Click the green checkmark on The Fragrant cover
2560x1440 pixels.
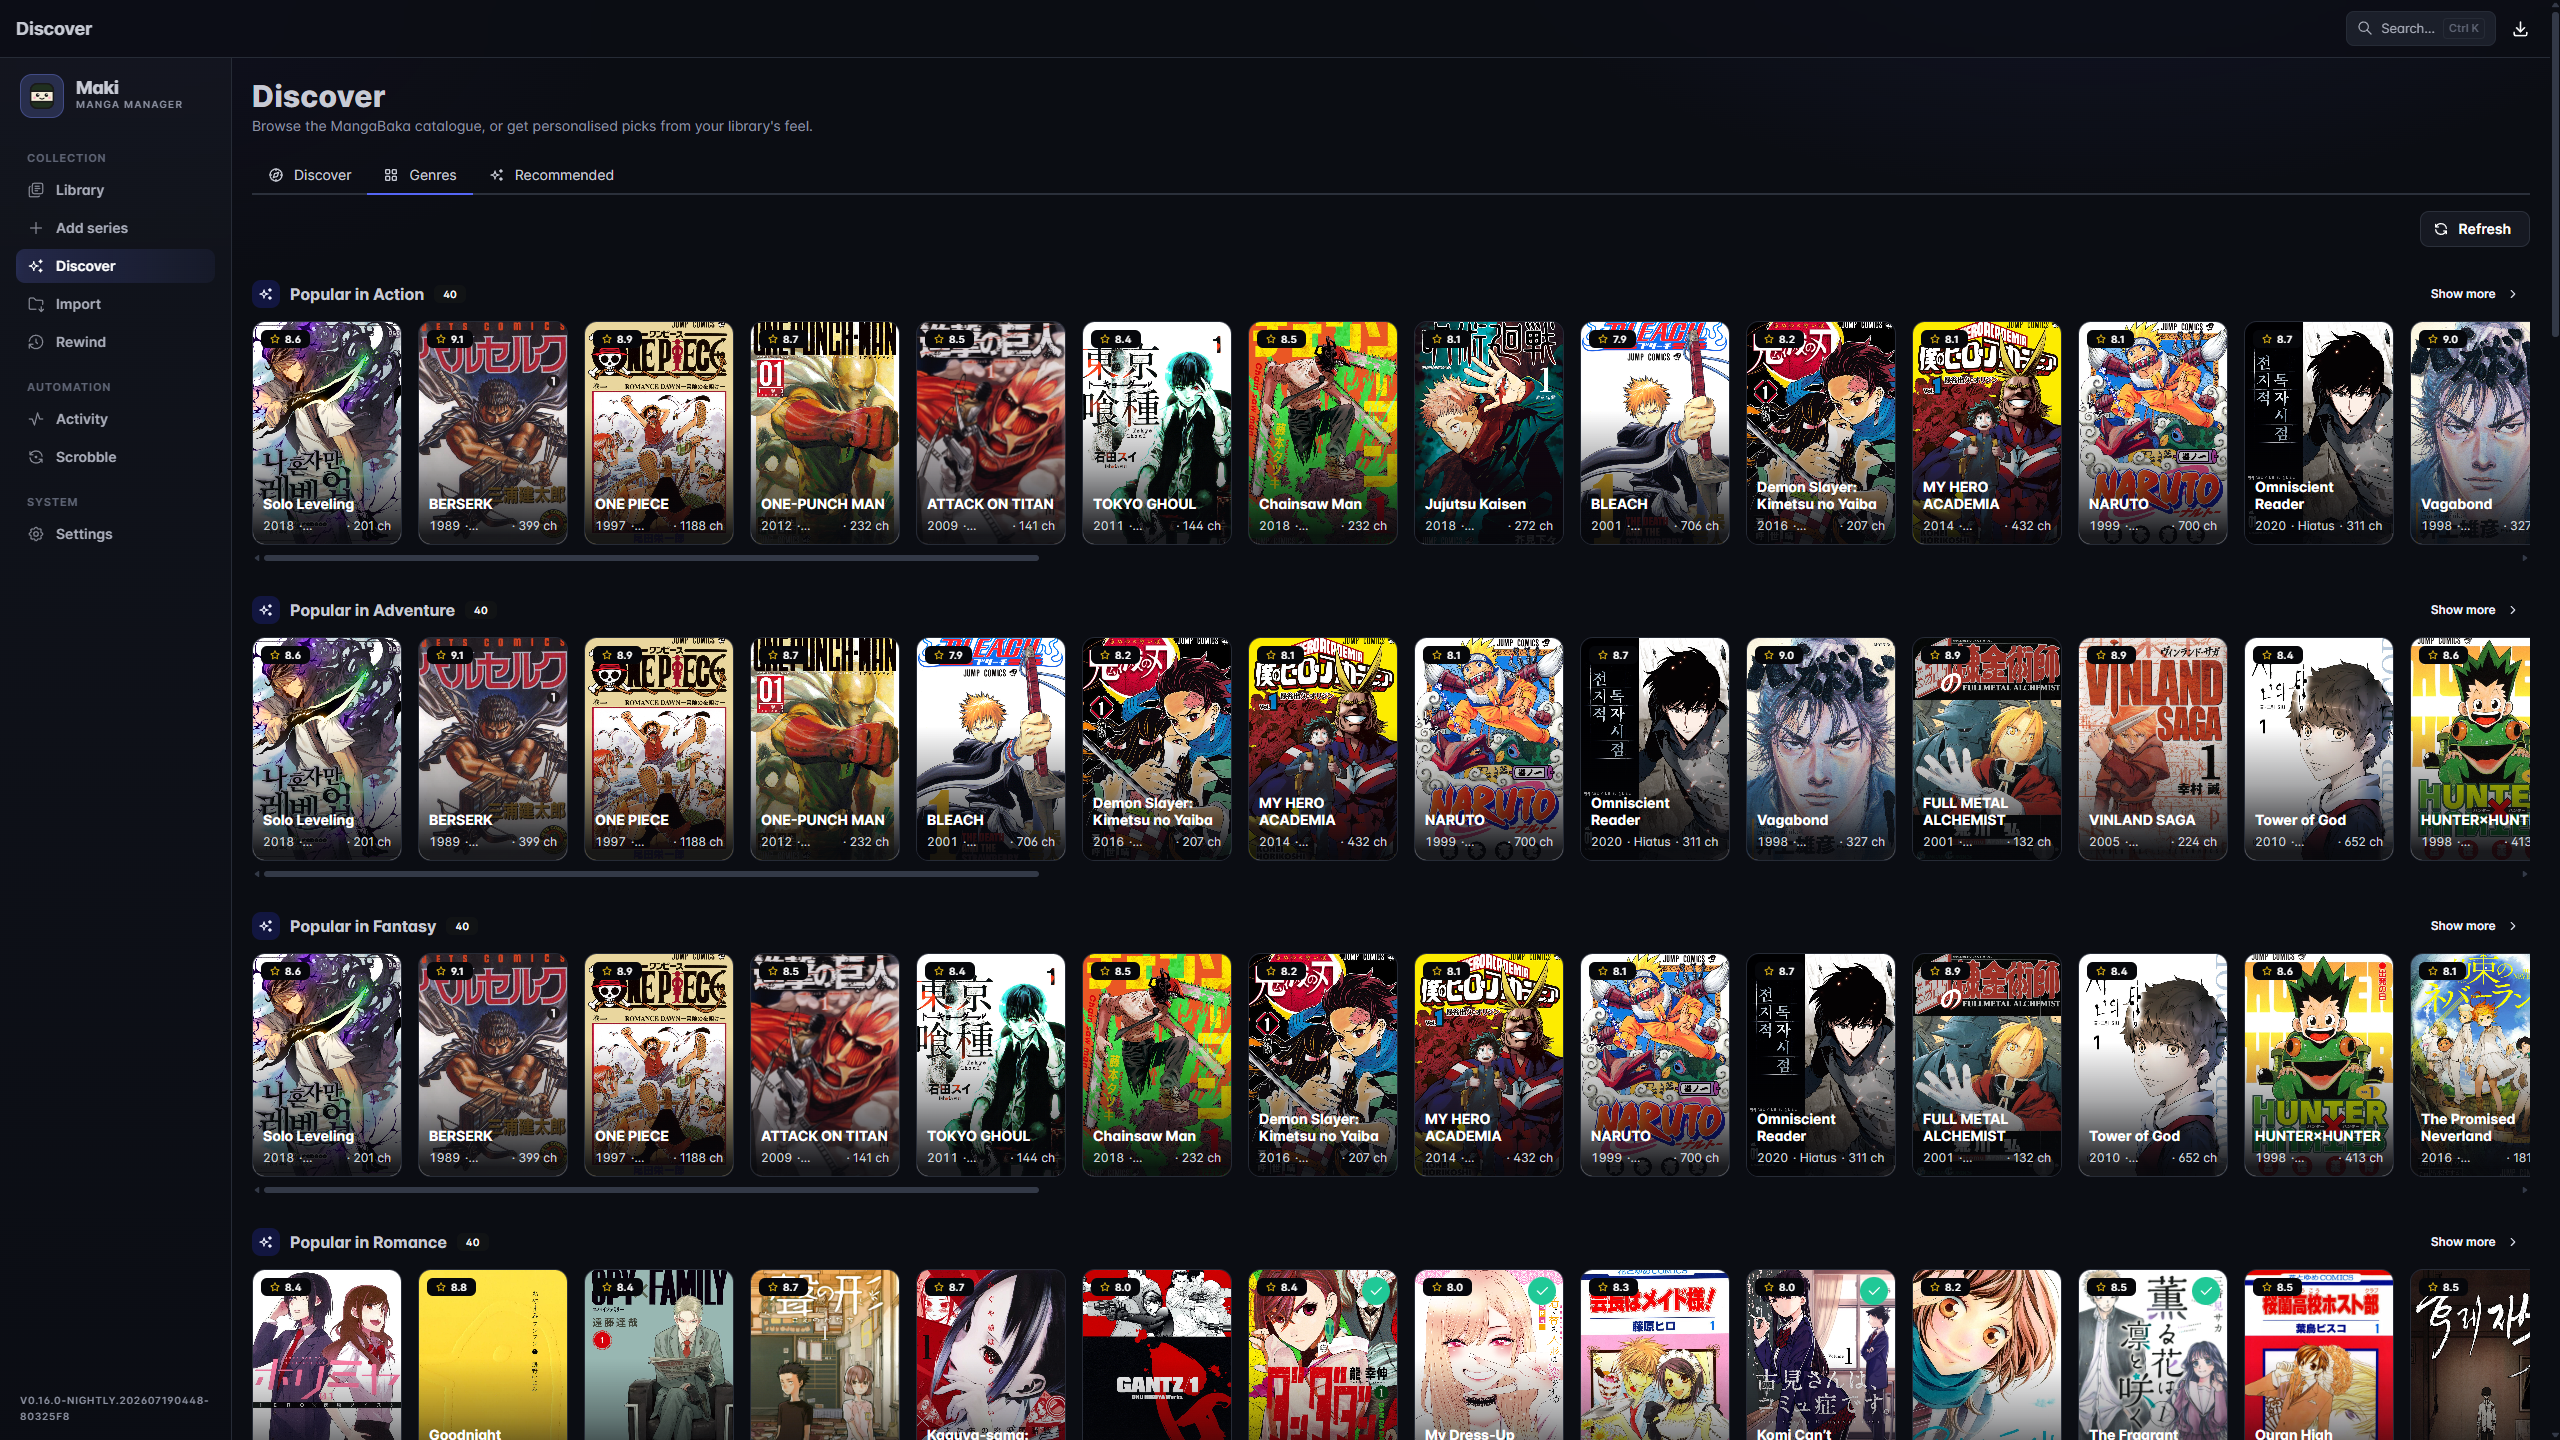click(x=2206, y=1291)
